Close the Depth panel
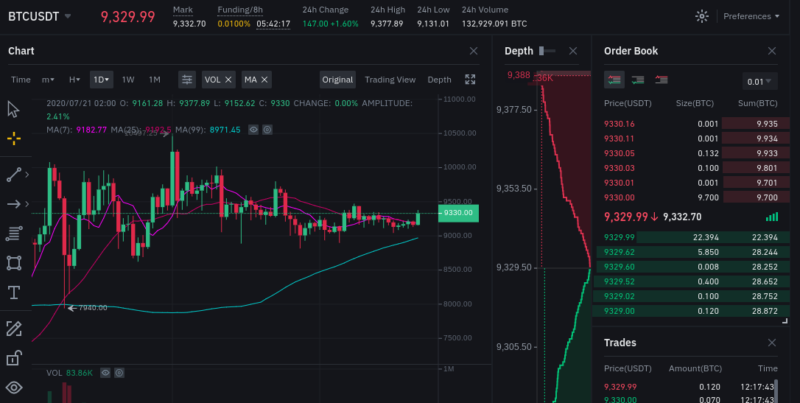 [x=573, y=51]
